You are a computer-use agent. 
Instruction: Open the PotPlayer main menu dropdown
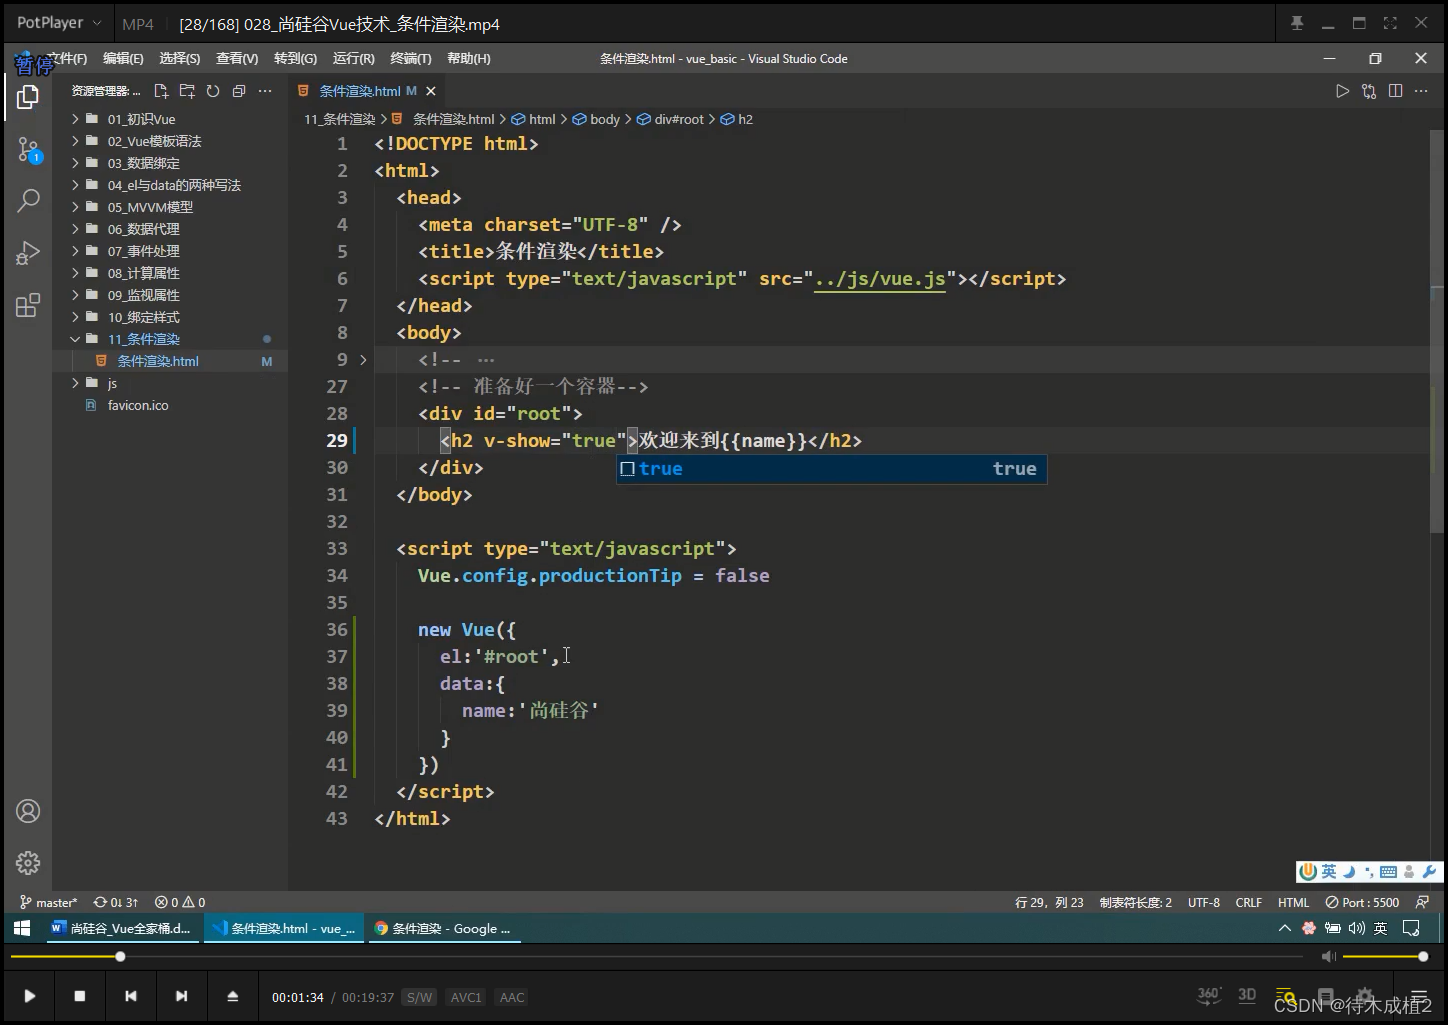(59, 23)
